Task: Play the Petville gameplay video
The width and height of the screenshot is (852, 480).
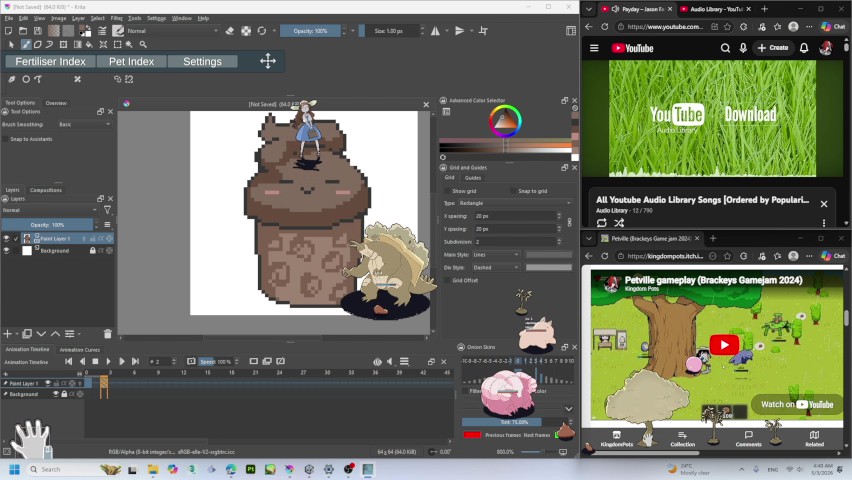Action: 724,345
